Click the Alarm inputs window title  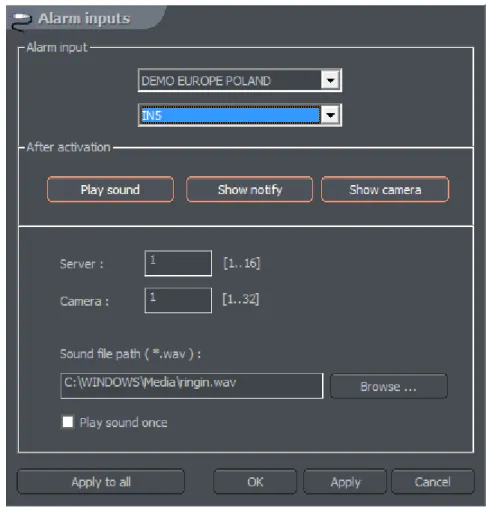point(84,19)
